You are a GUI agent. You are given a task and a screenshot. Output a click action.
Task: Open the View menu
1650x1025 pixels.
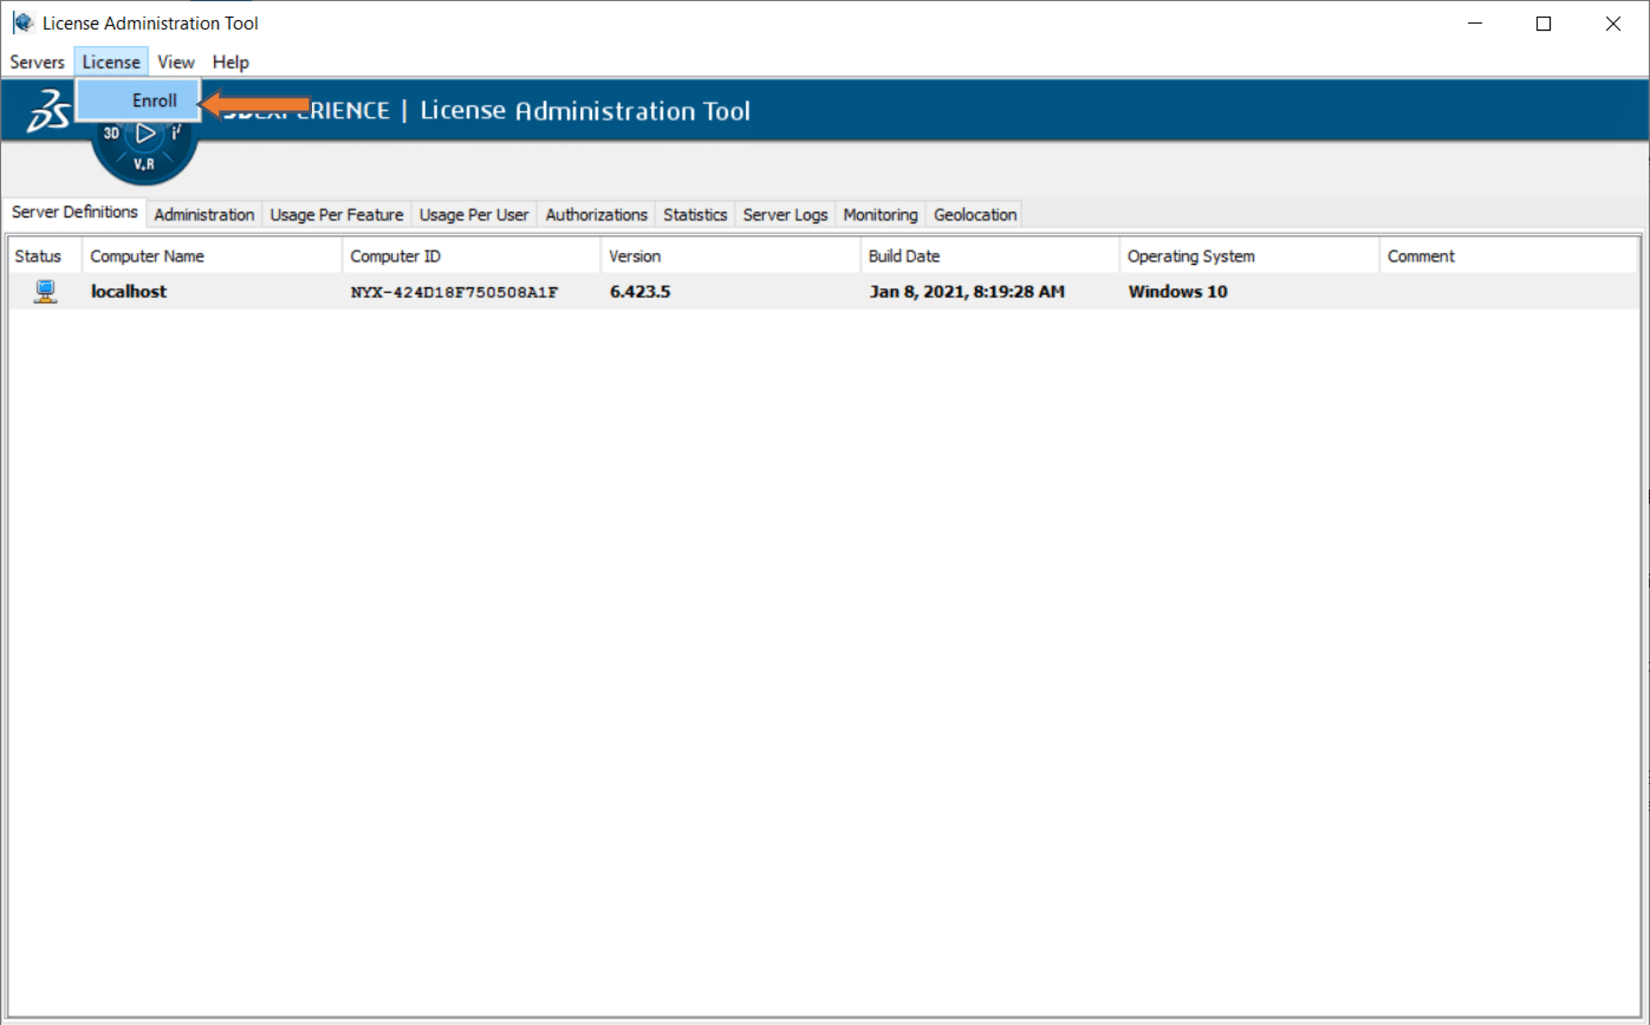(x=176, y=62)
